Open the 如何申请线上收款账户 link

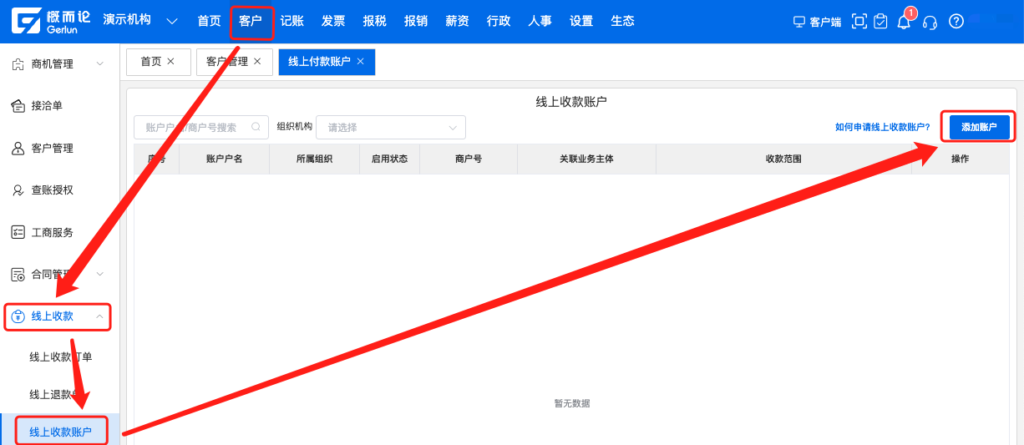[x=882, y=127]
